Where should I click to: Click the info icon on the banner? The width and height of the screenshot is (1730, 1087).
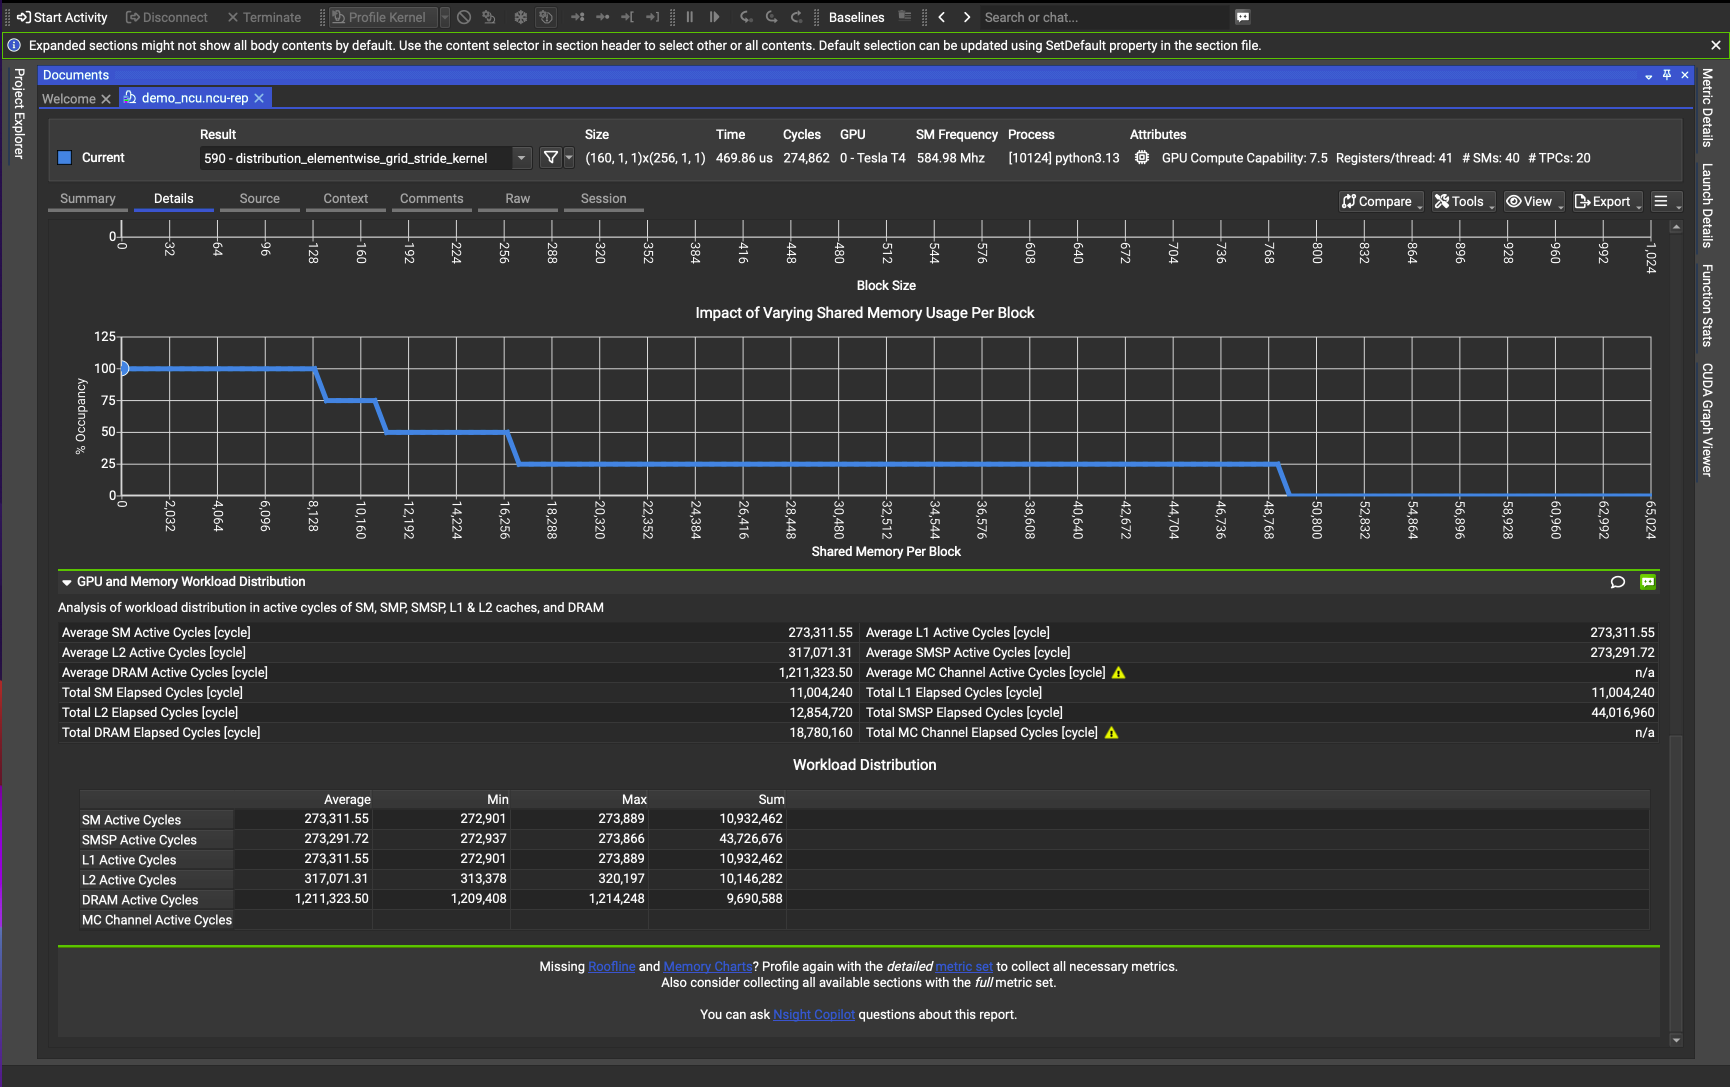pyautogui.click(x=14, y=45)
